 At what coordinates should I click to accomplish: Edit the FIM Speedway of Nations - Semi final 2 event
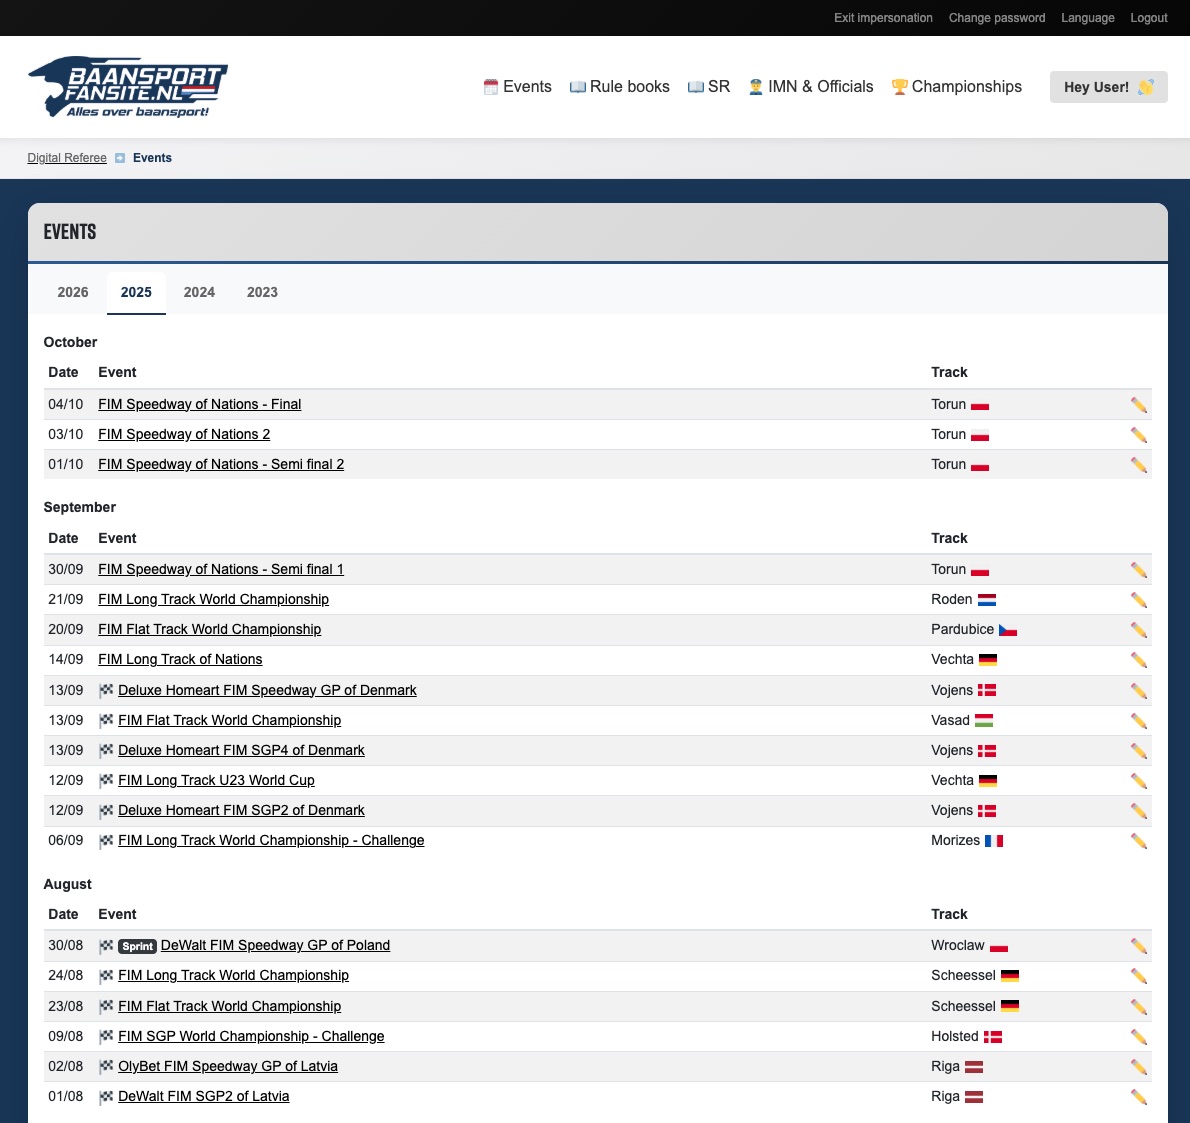click(x=1138, y=465)
